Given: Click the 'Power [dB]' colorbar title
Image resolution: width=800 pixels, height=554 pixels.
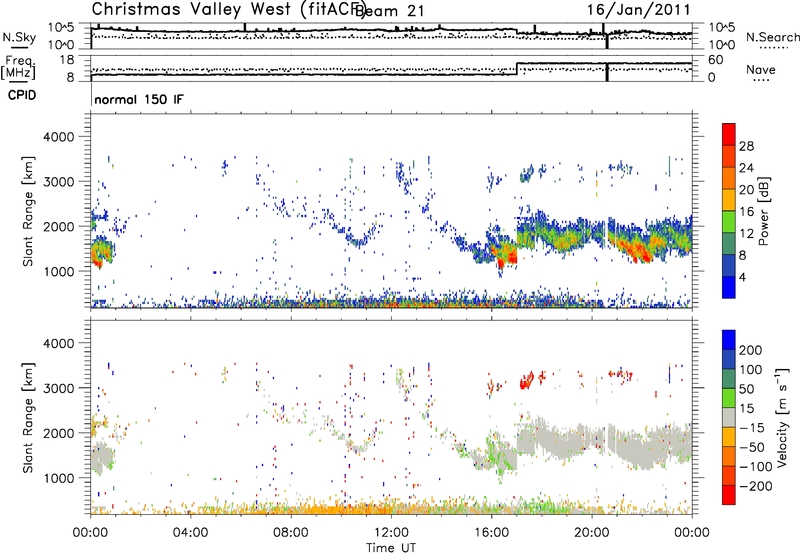Looking at the screenshot, I should tap(763, 211).
